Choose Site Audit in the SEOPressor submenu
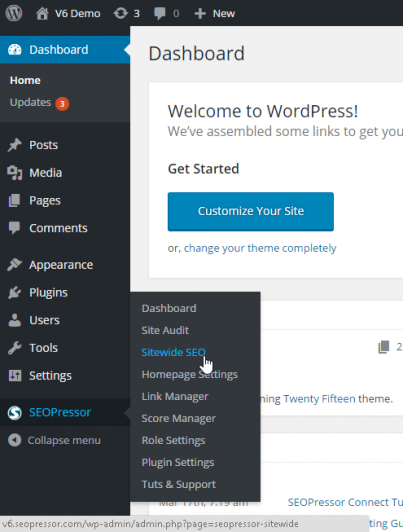Screen dimensions: 403x532 (x=165, y=330)
